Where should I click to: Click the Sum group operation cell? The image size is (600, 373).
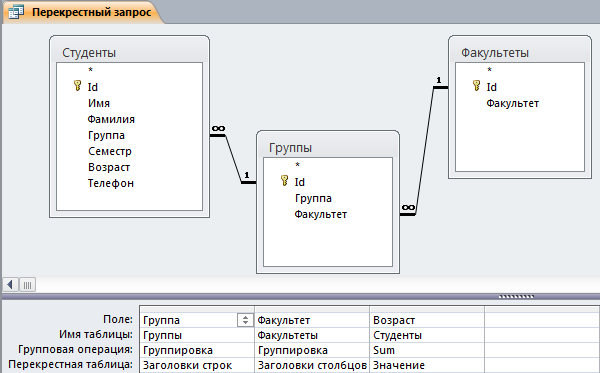click(x=427, y=350)
